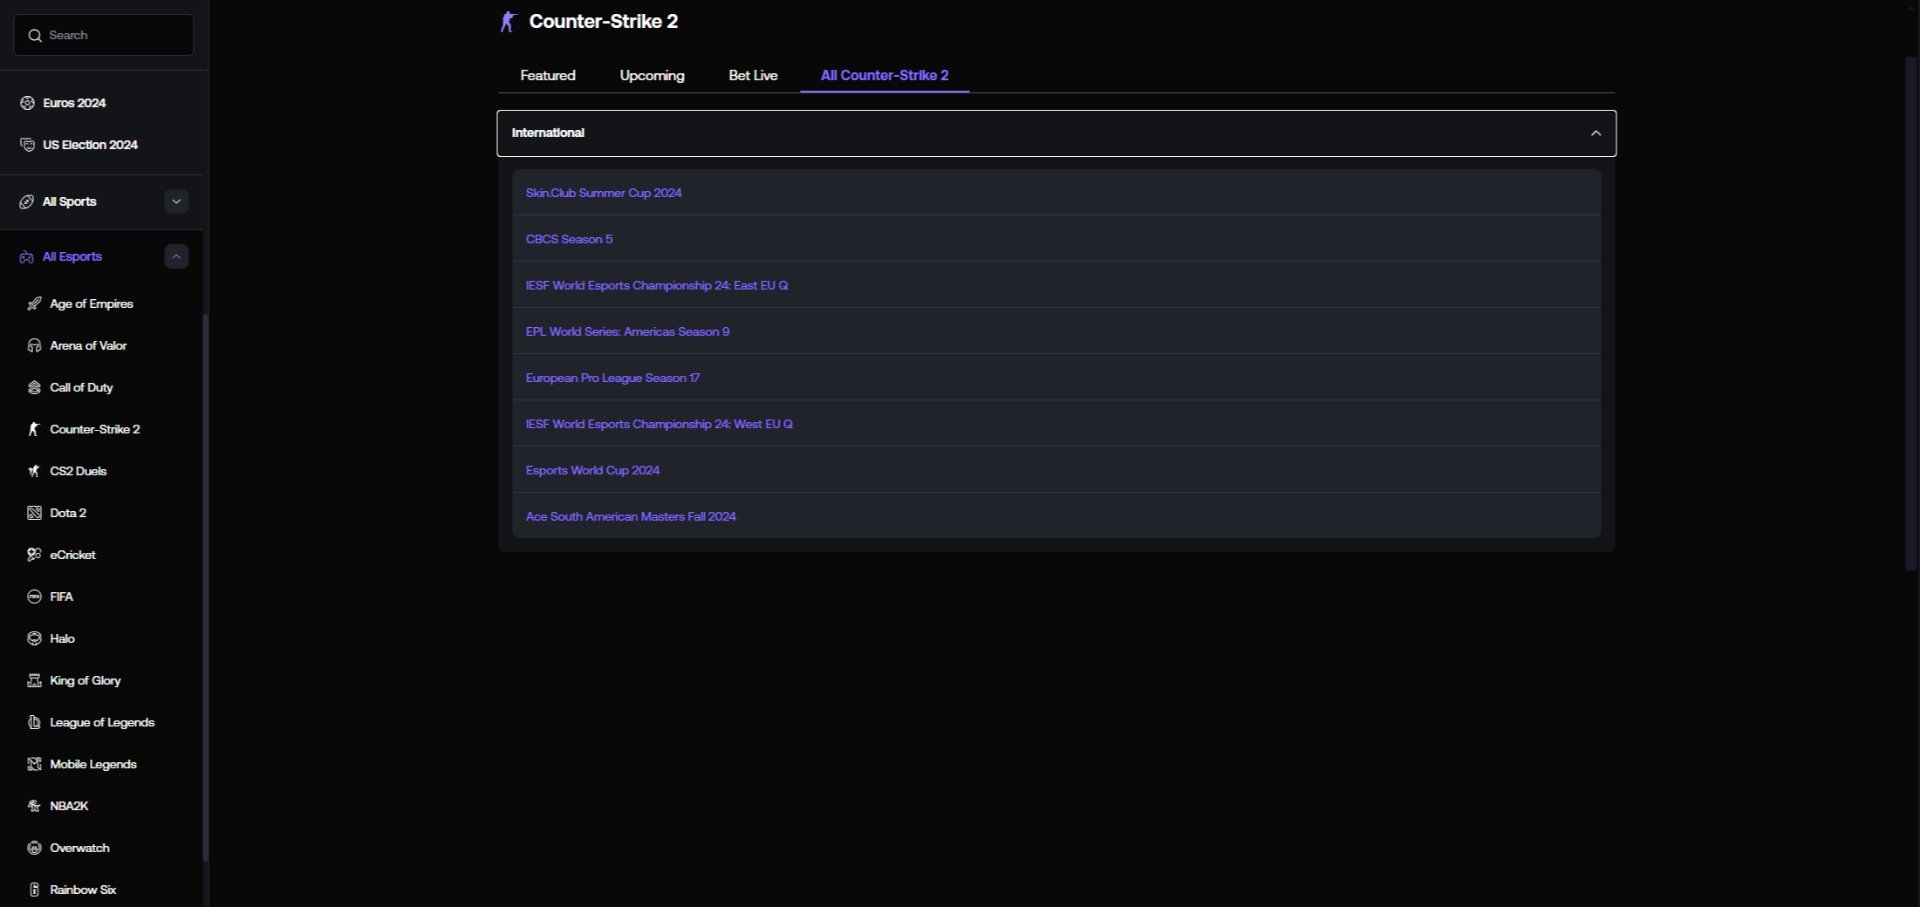
Task: Click the Rainbow Six icon
Action: (x=34, y=890)
